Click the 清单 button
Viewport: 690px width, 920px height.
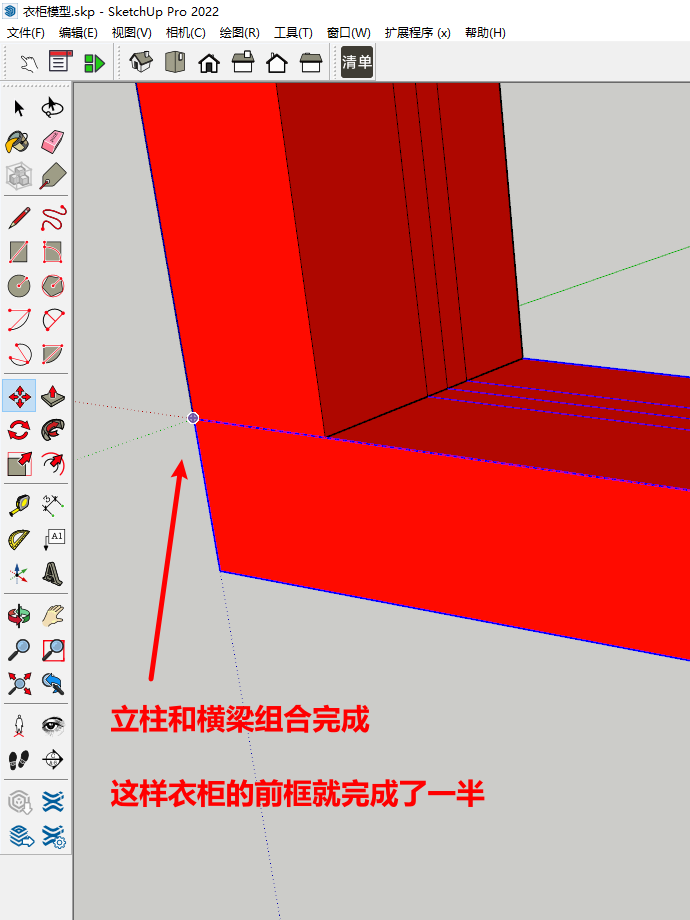[357, 62]
